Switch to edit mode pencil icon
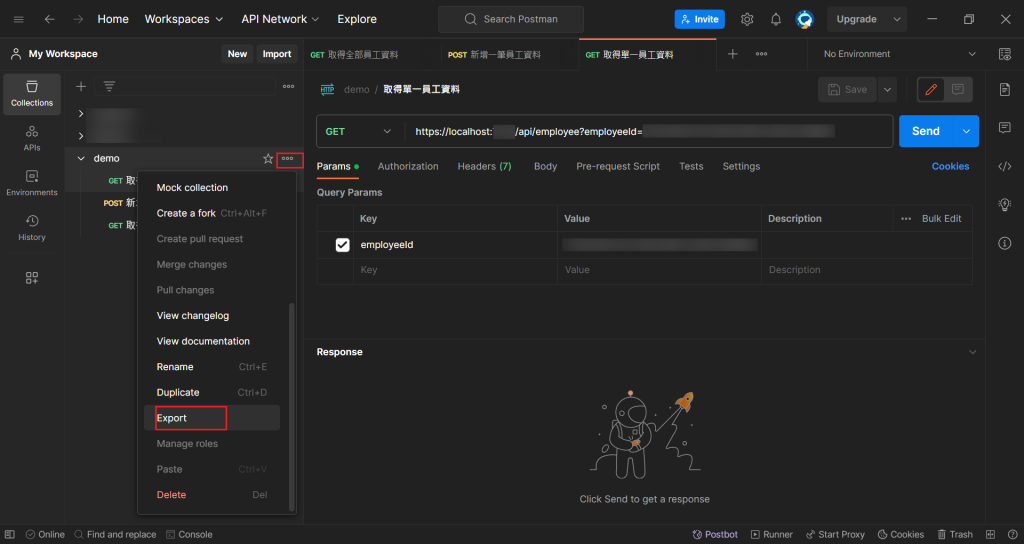 point(931,89)
